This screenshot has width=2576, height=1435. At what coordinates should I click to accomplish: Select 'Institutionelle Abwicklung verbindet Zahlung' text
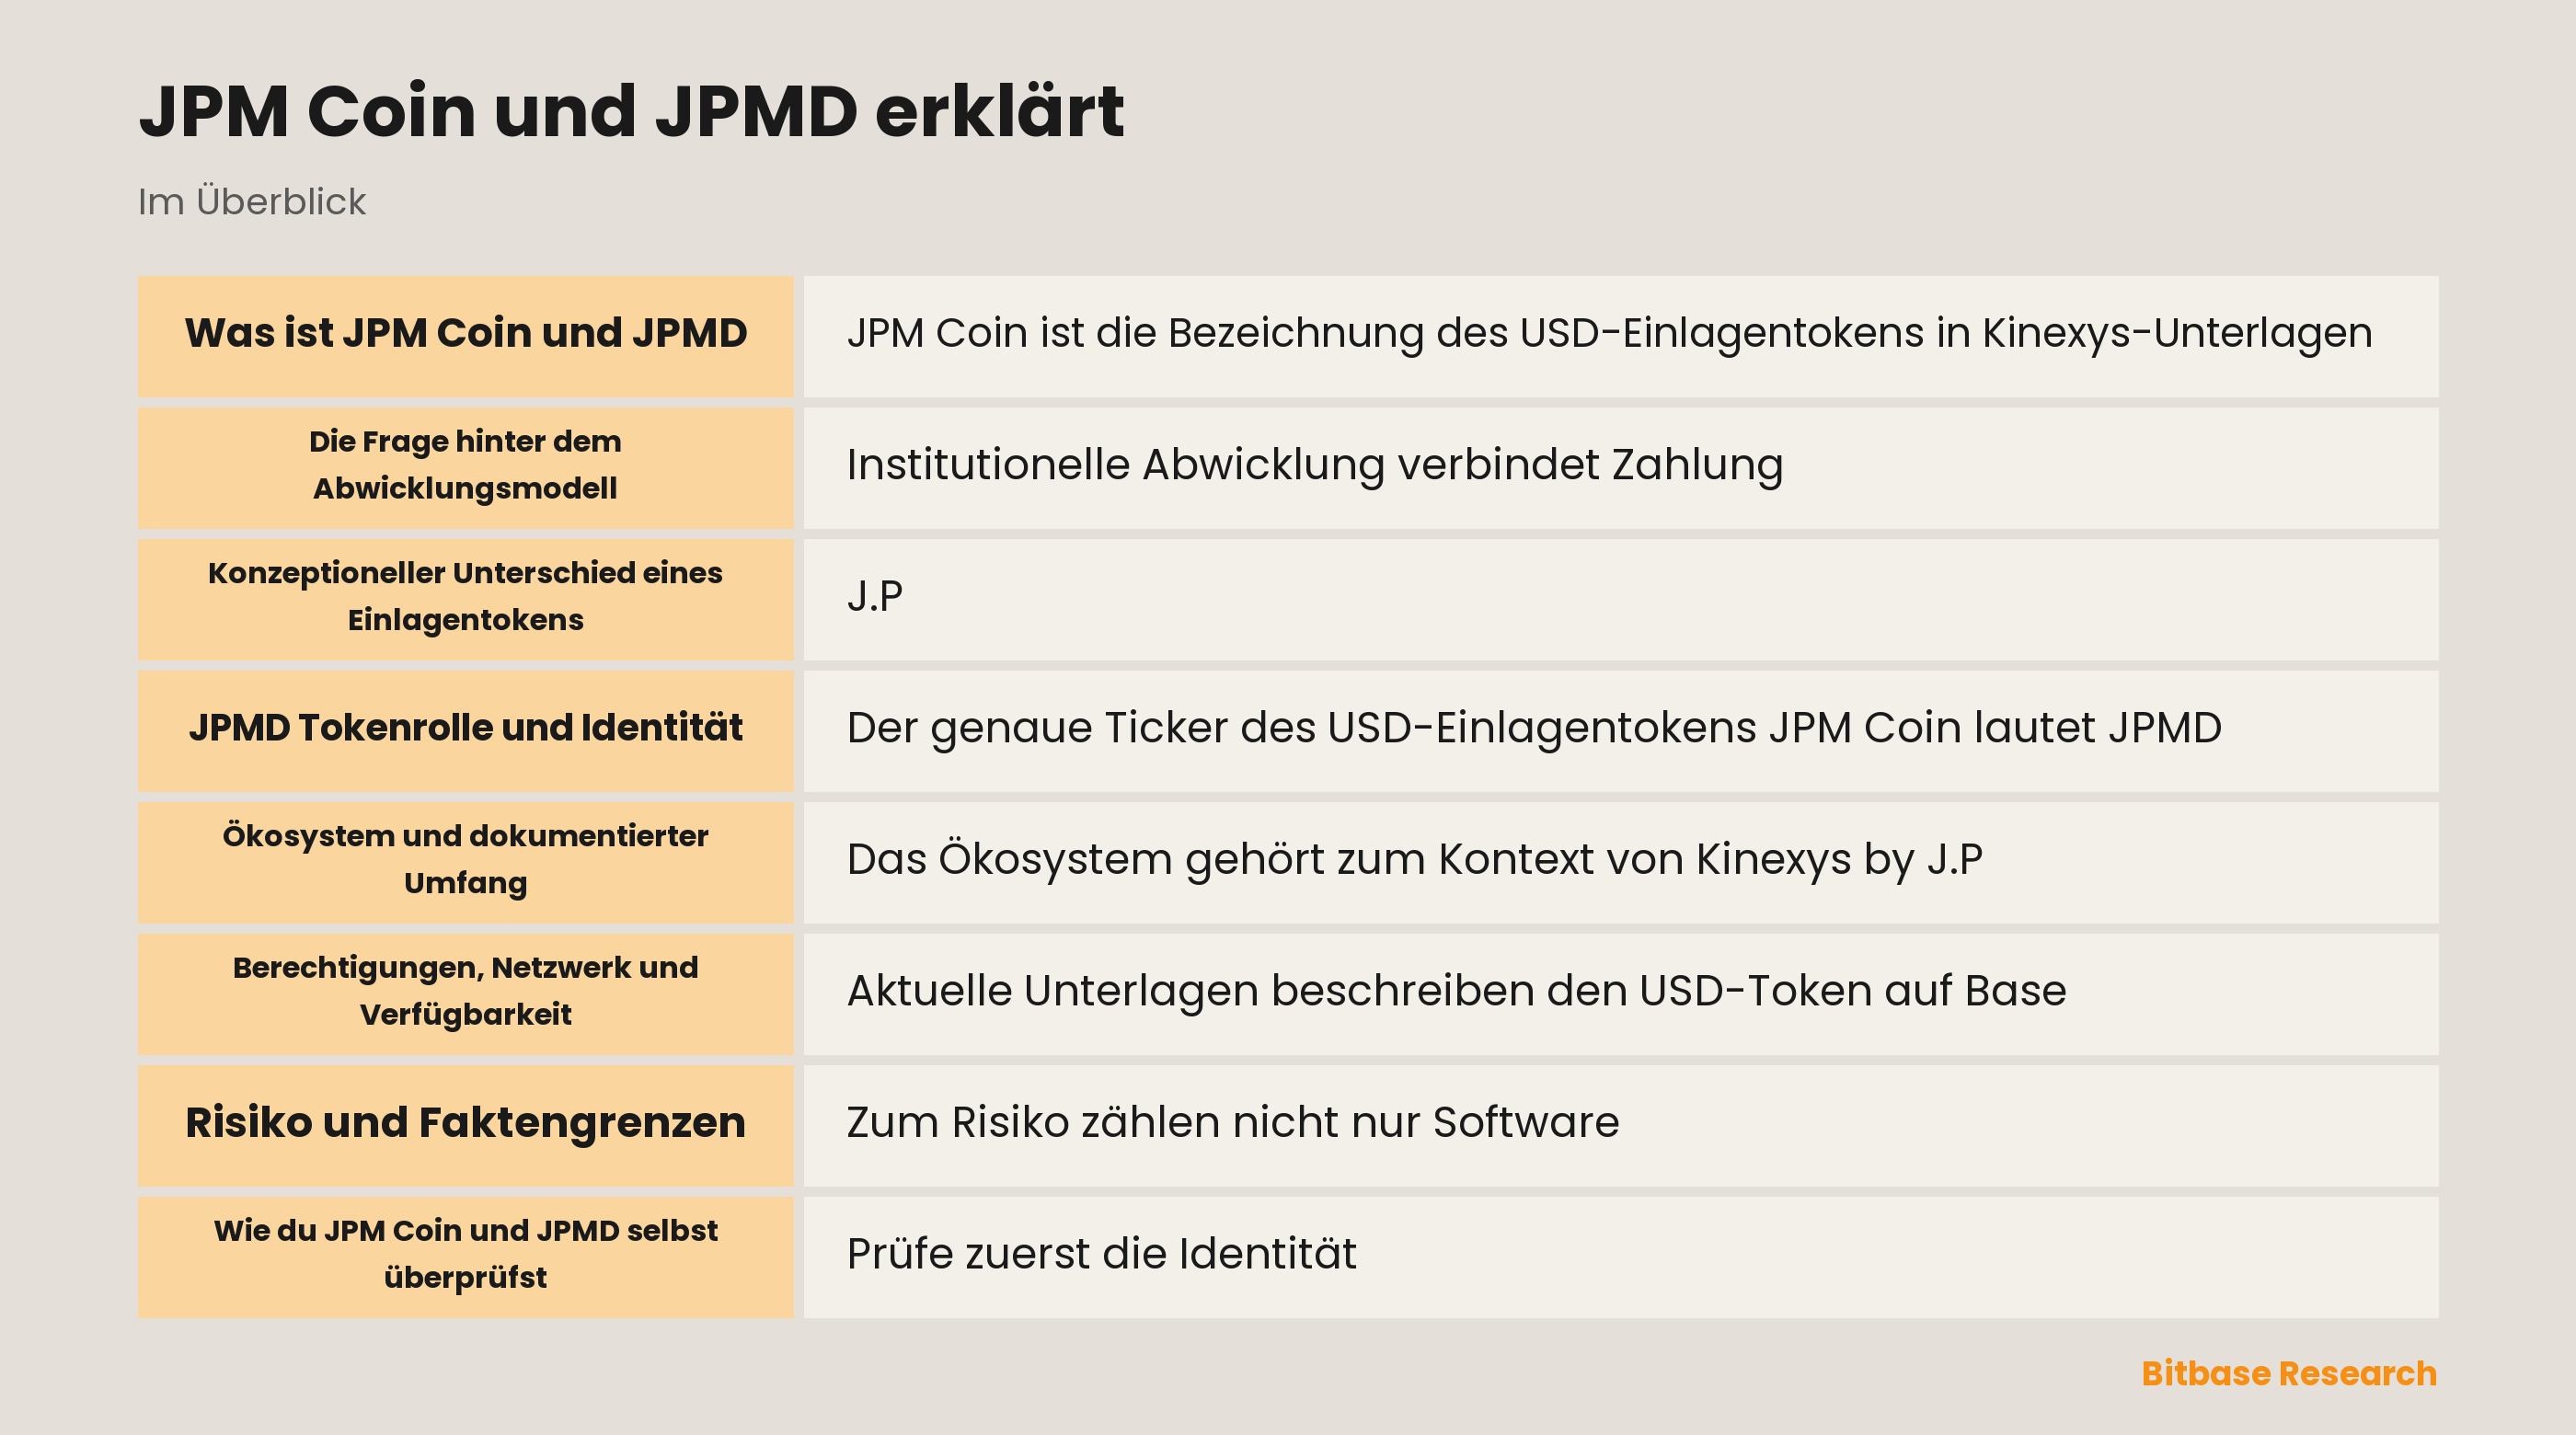pos(1315,465)
